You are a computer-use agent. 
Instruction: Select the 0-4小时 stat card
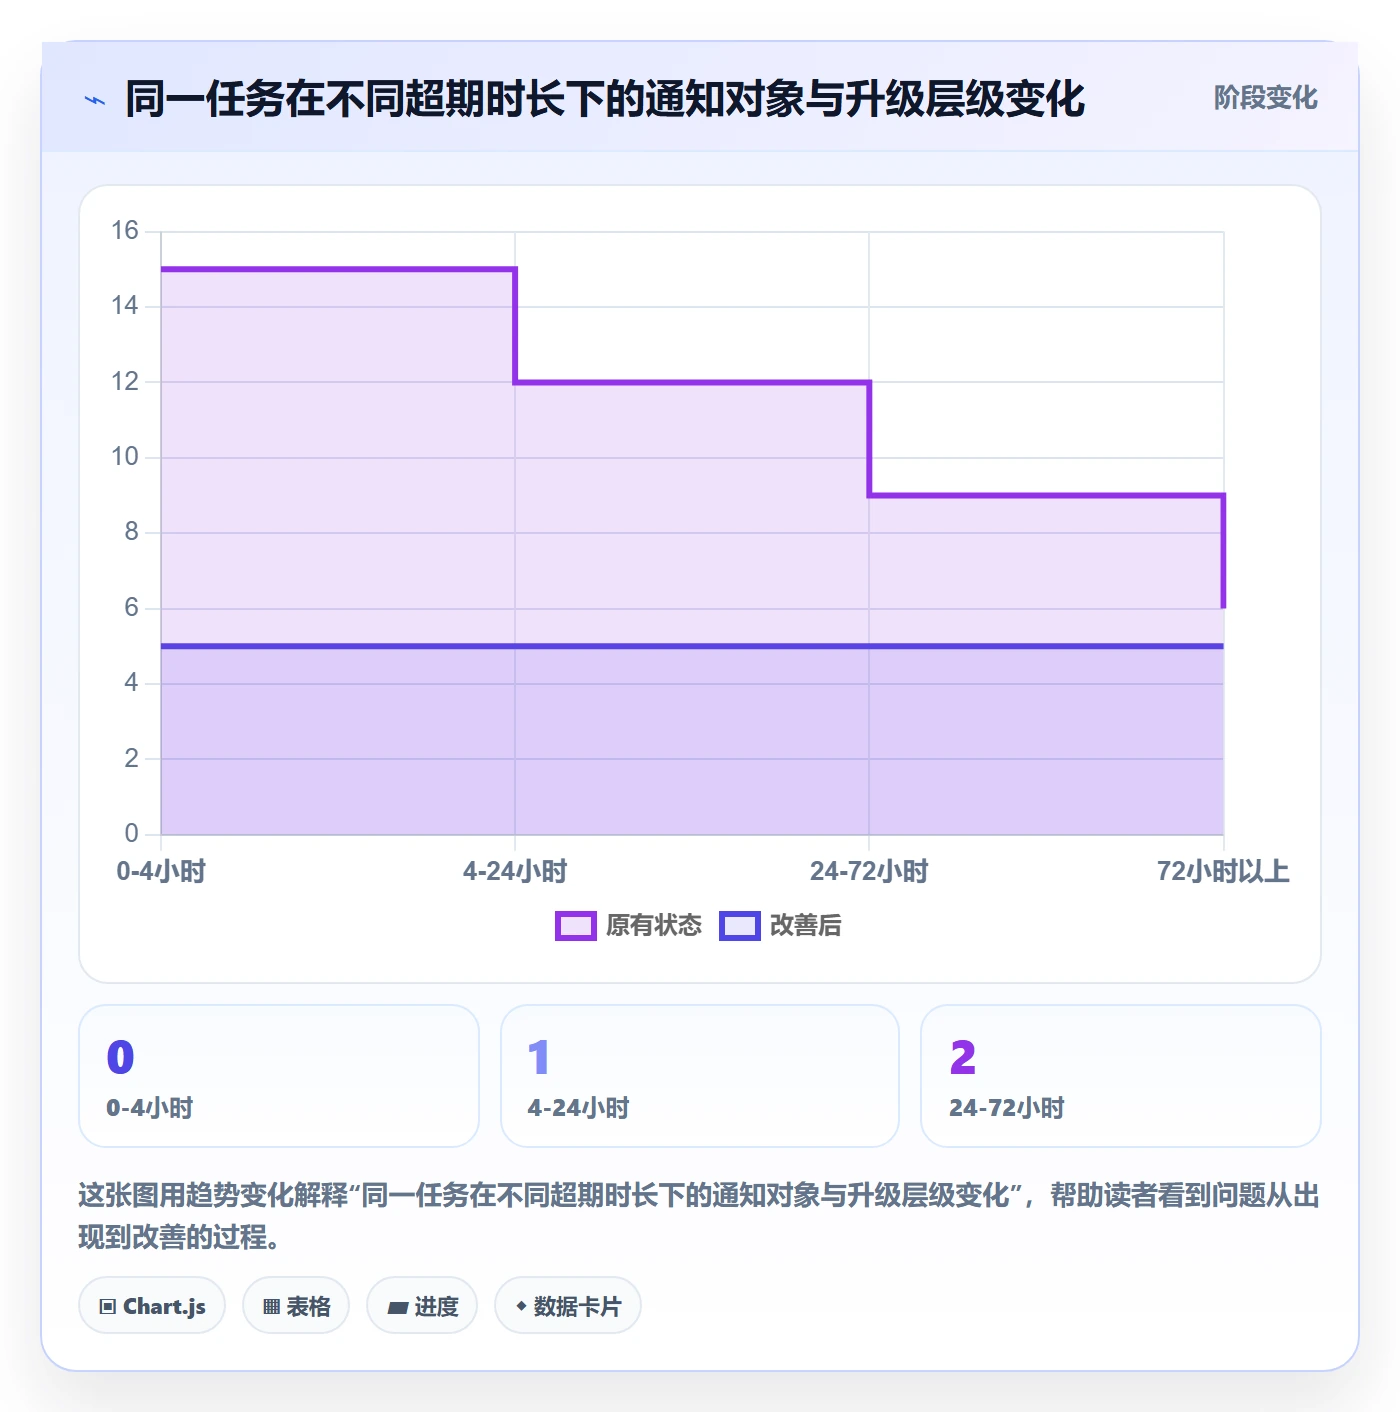tap(279, 1076)
